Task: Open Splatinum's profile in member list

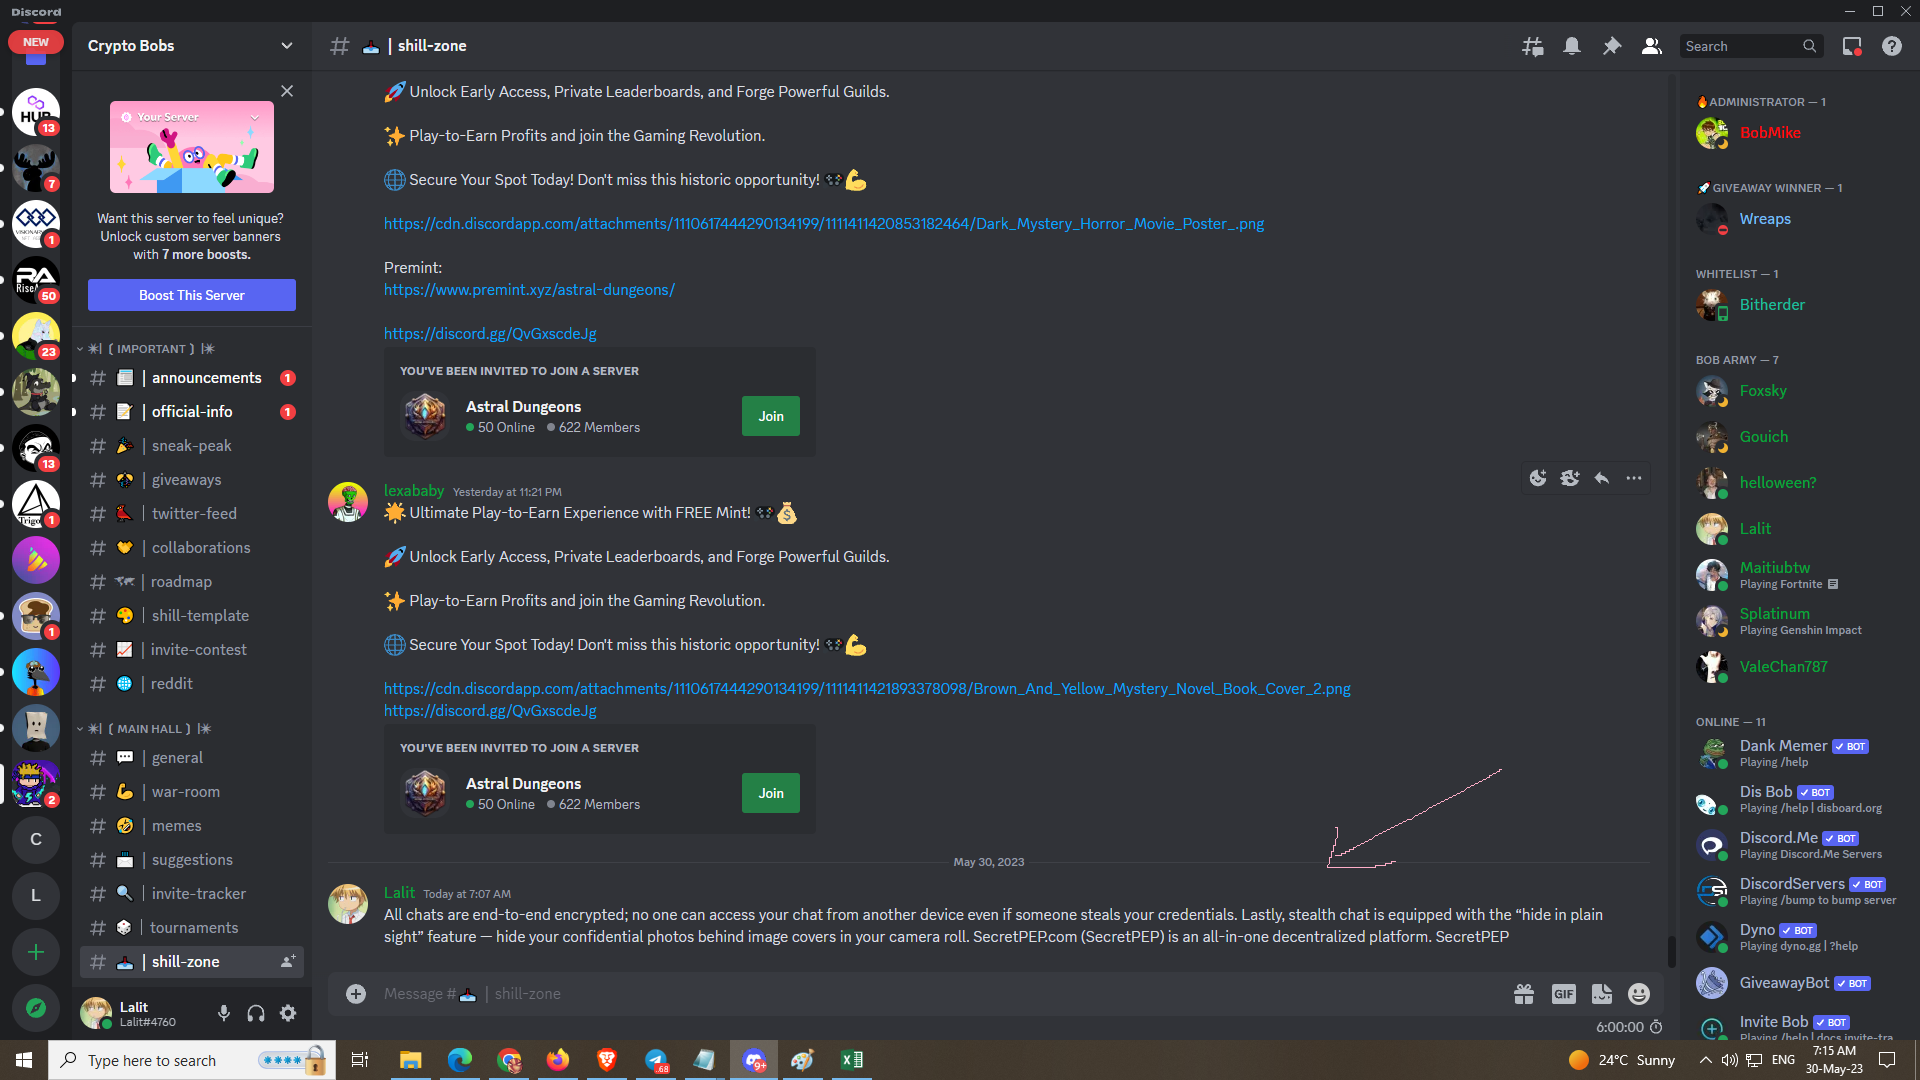Action: pos(1796,621)
